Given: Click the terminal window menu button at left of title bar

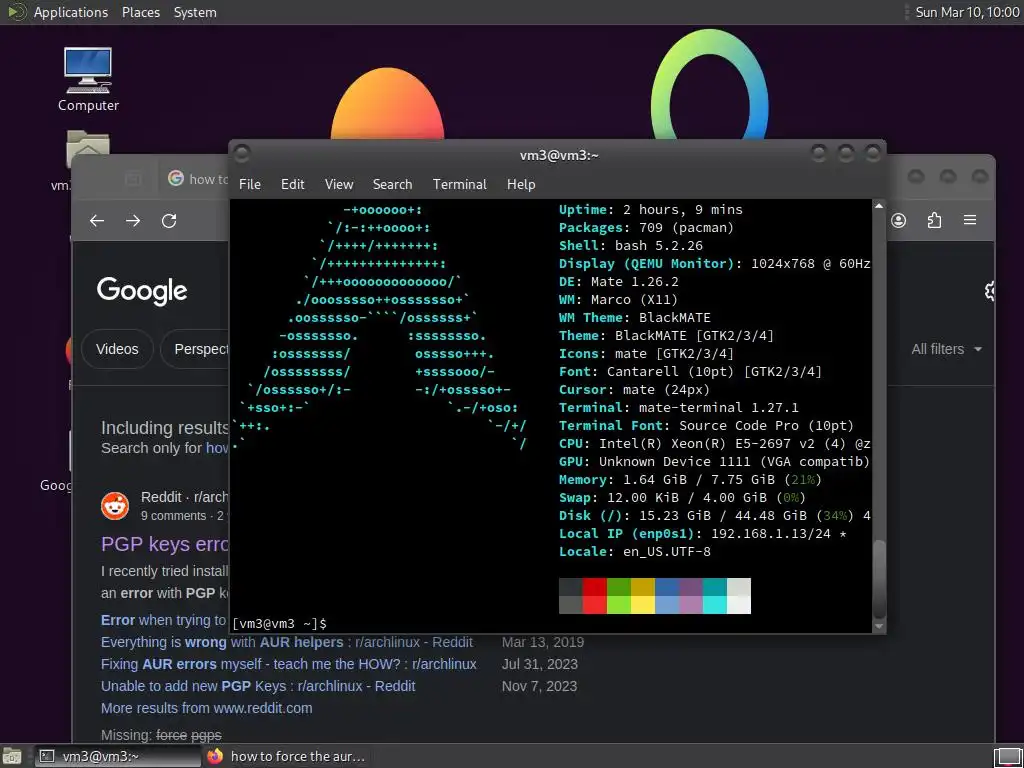Looking at the screenshot, I should pyautogui.click(x=242, y=154).
